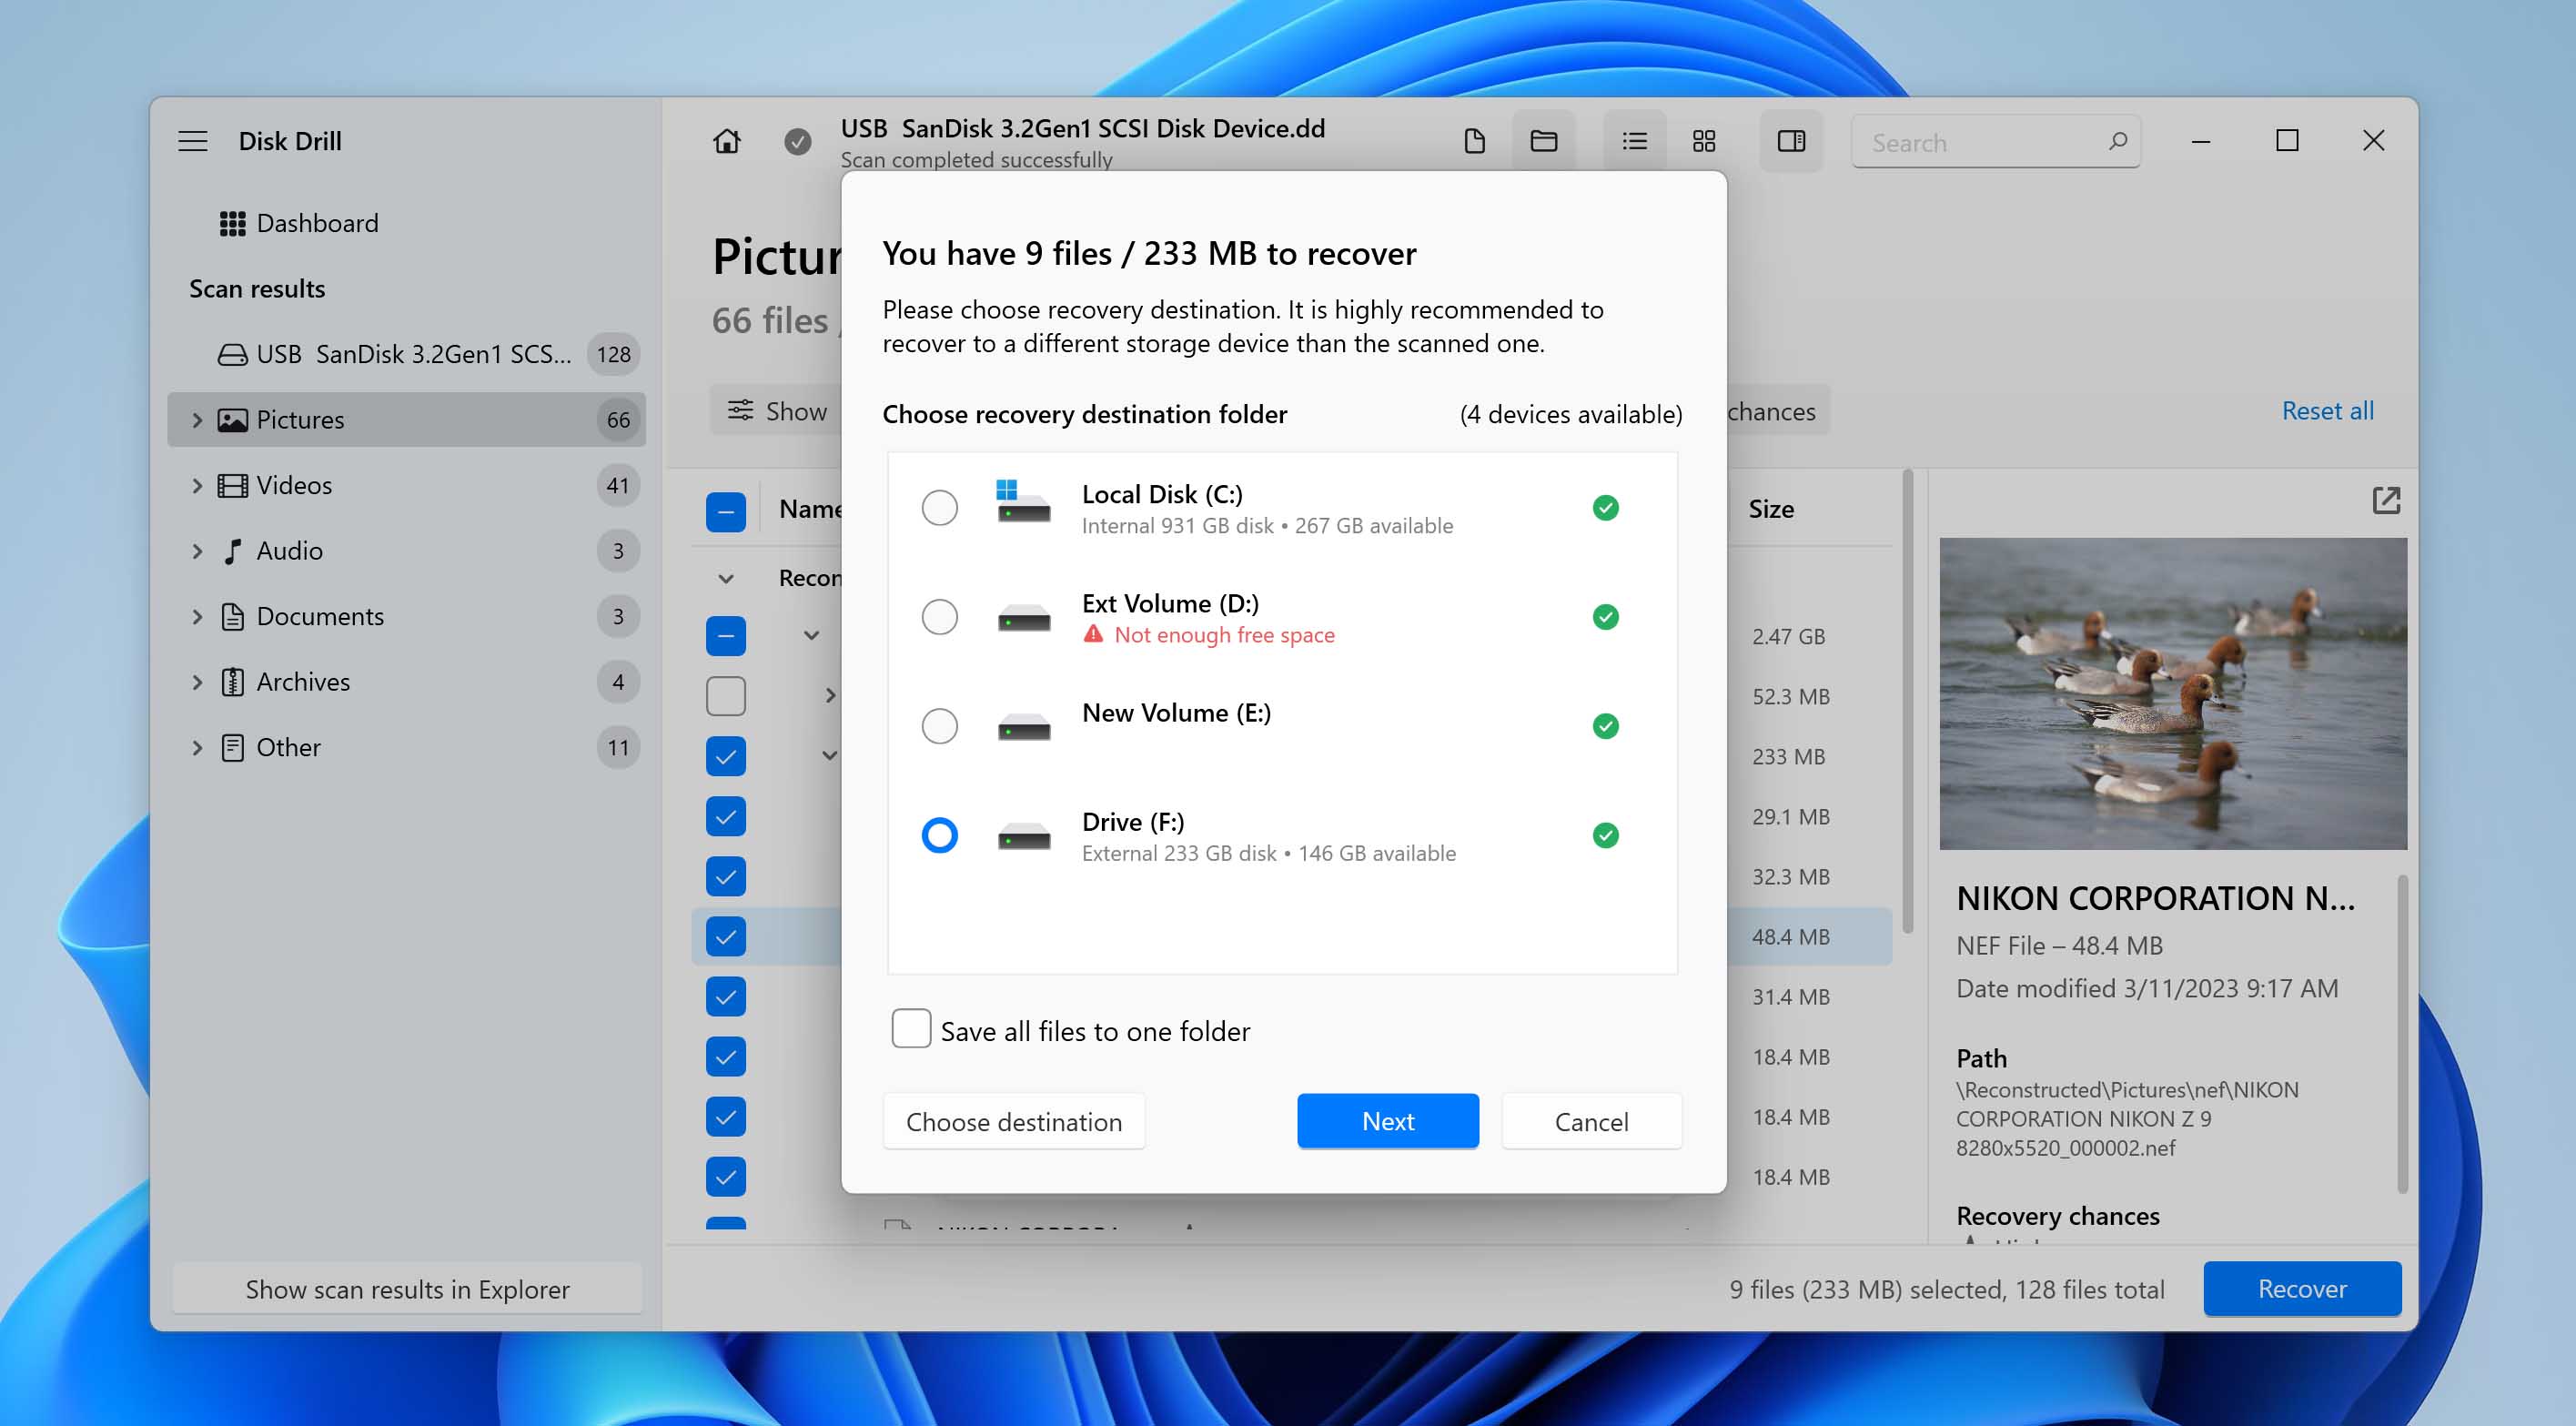Screen dimensions: 2576x1426
Task: Check the empty box on the 52.3 MB row
Action: [x=726, y=696]
